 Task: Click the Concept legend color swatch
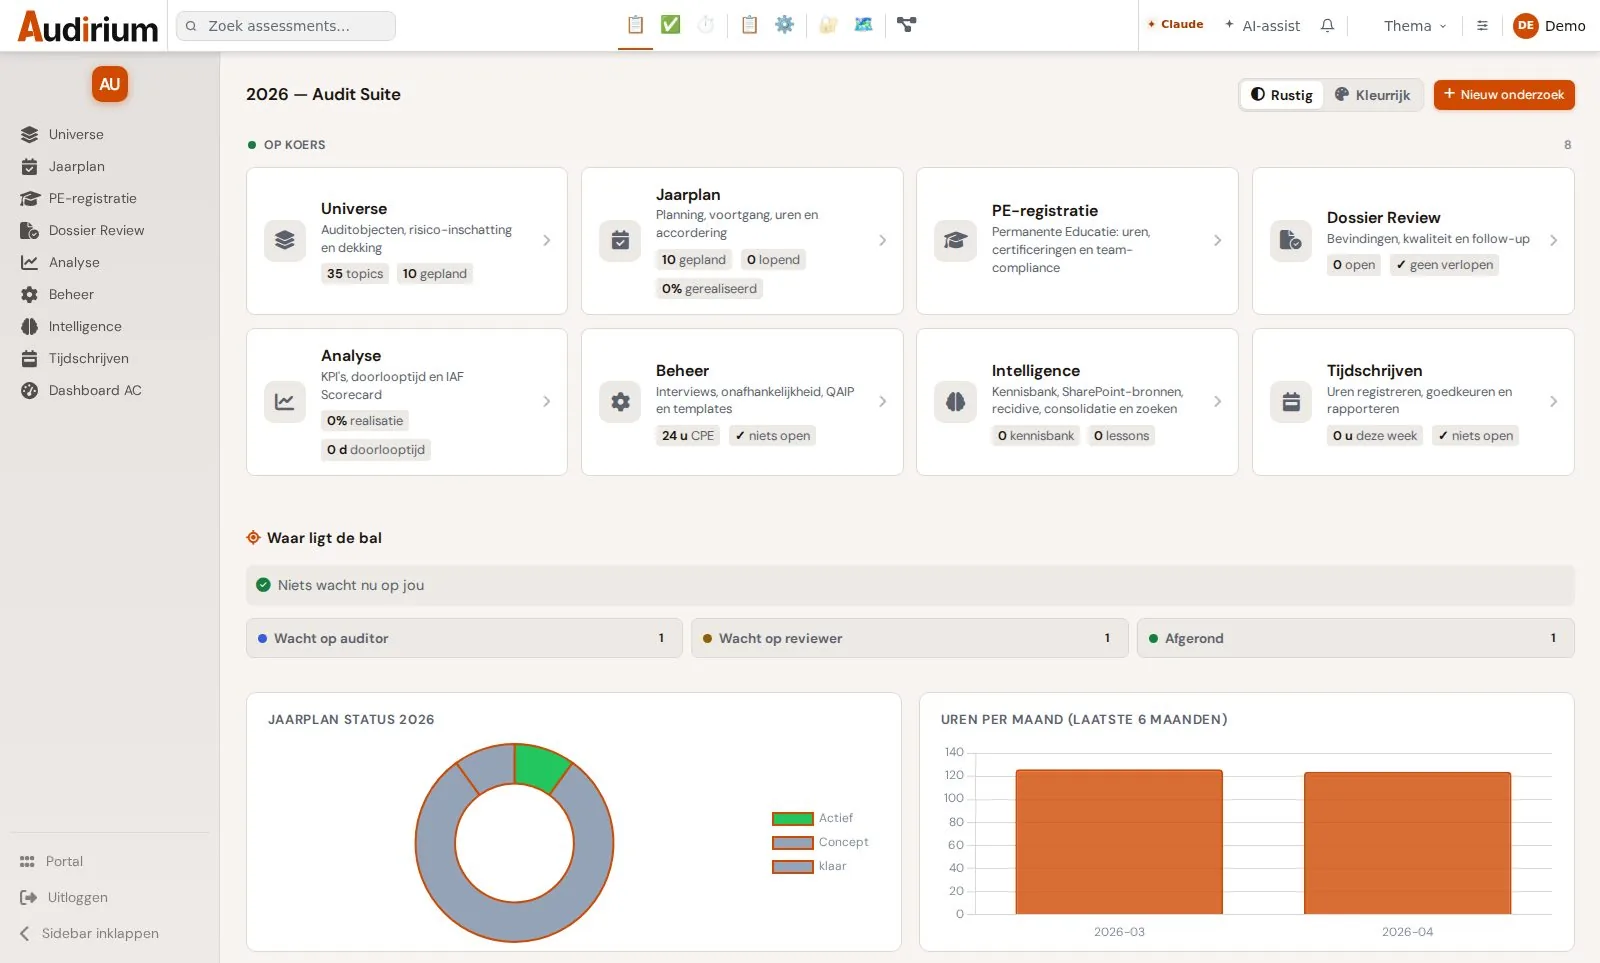793,842
